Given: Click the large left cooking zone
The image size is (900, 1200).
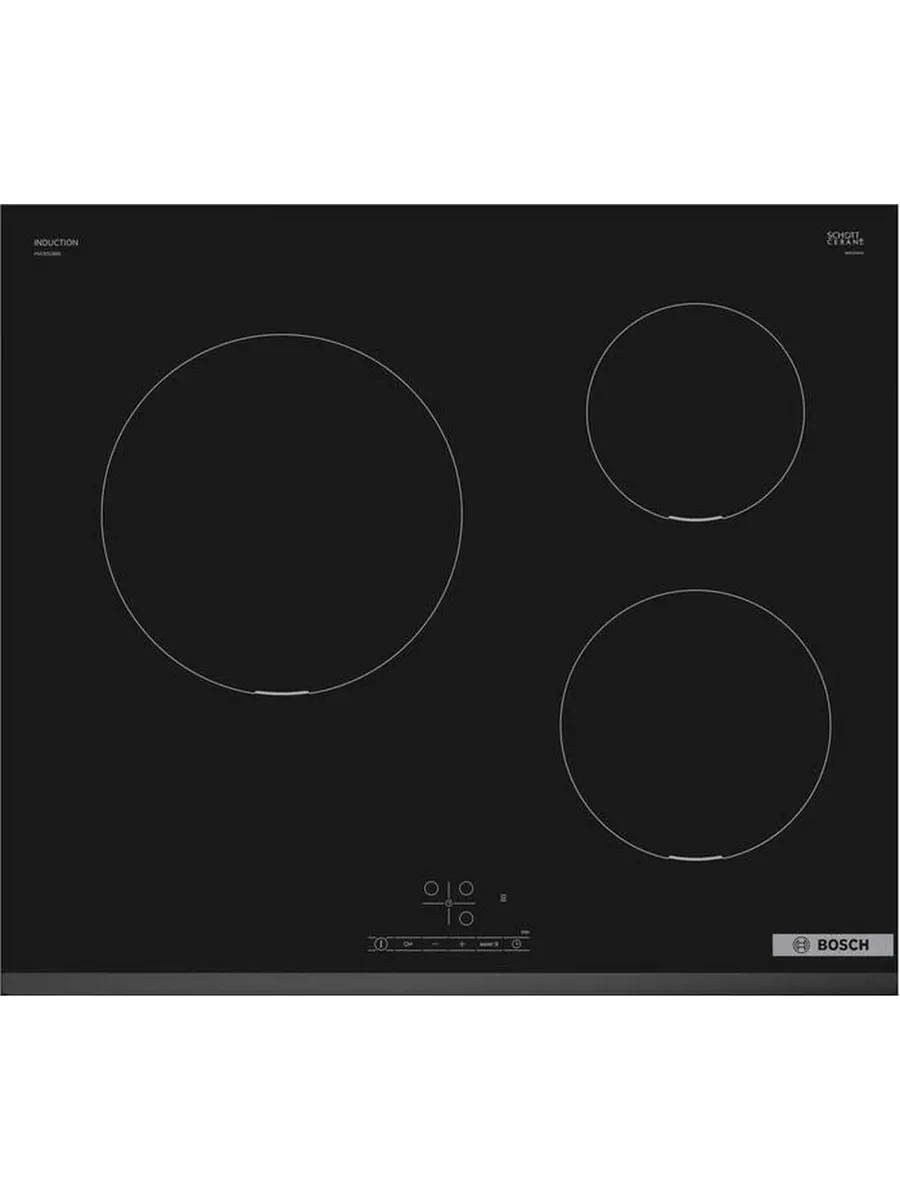Looking at the screenshot, I should [x=281, y=513].
